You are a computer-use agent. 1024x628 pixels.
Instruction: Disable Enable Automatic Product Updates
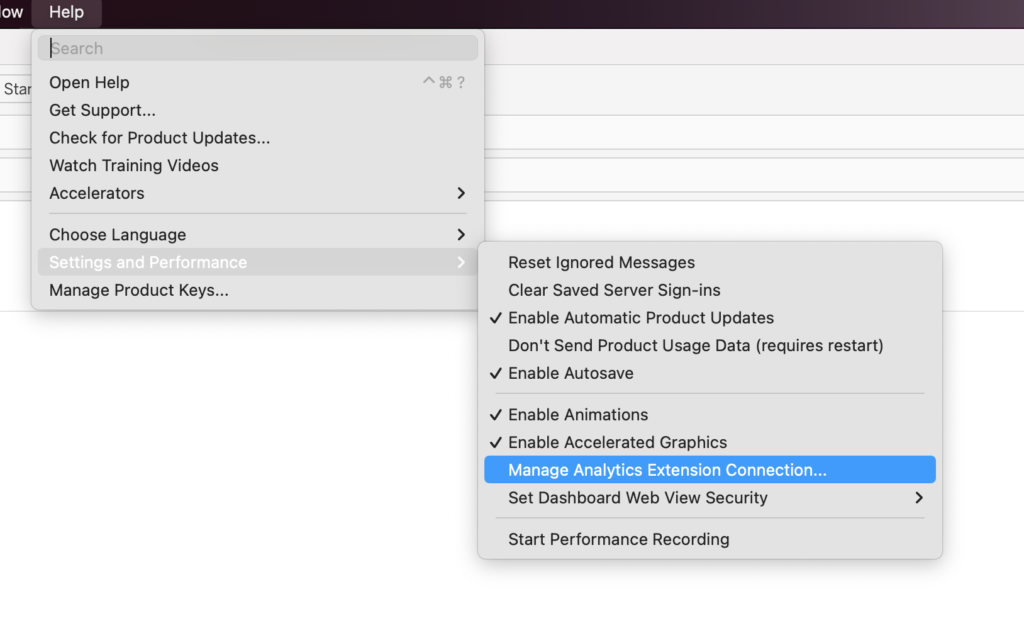641,318
